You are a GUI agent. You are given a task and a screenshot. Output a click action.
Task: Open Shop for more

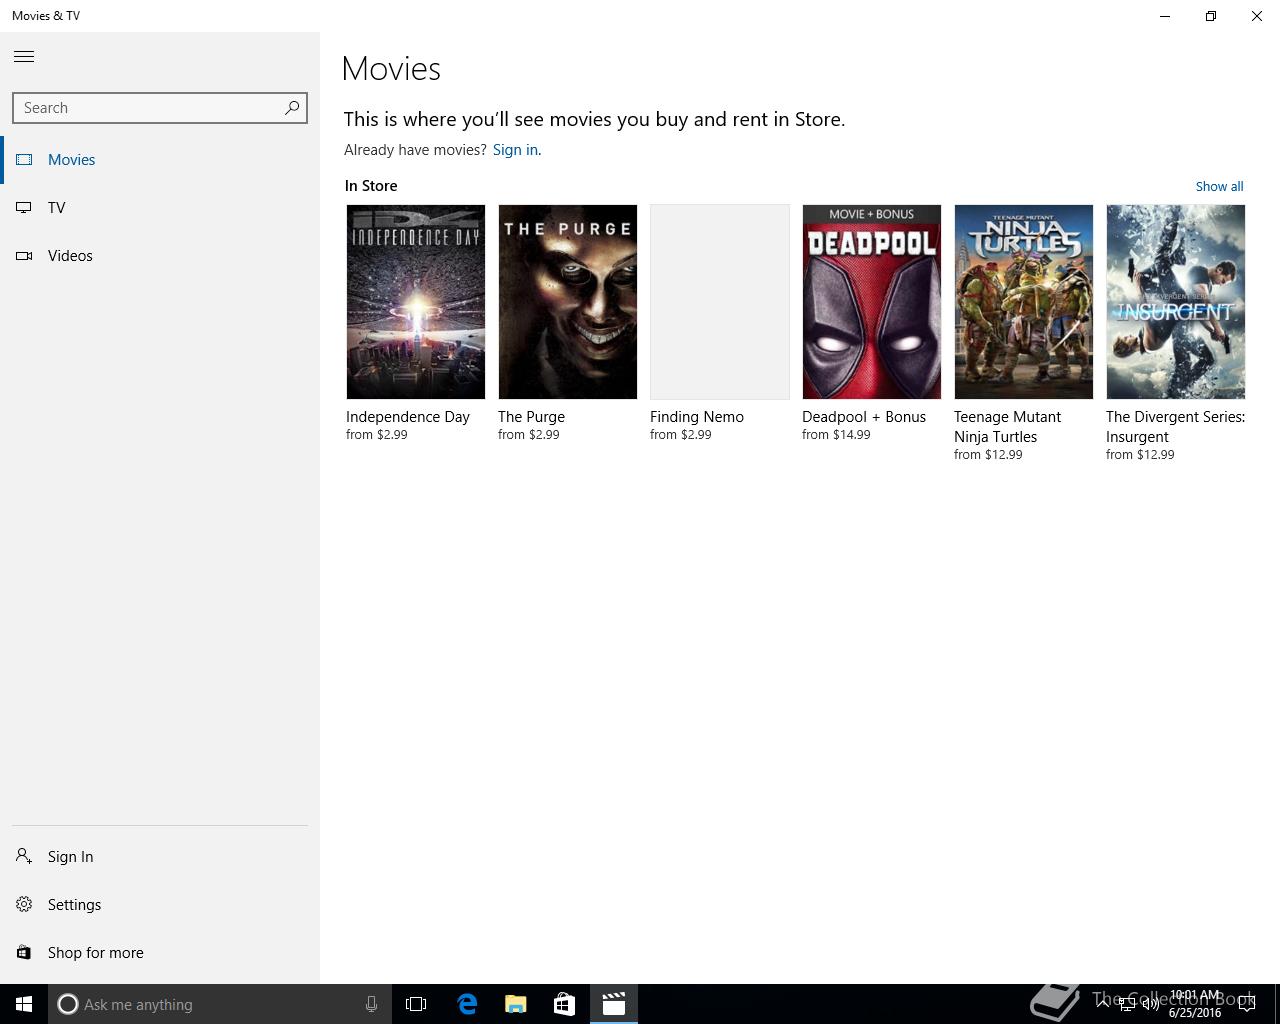[x=160, y=953]
